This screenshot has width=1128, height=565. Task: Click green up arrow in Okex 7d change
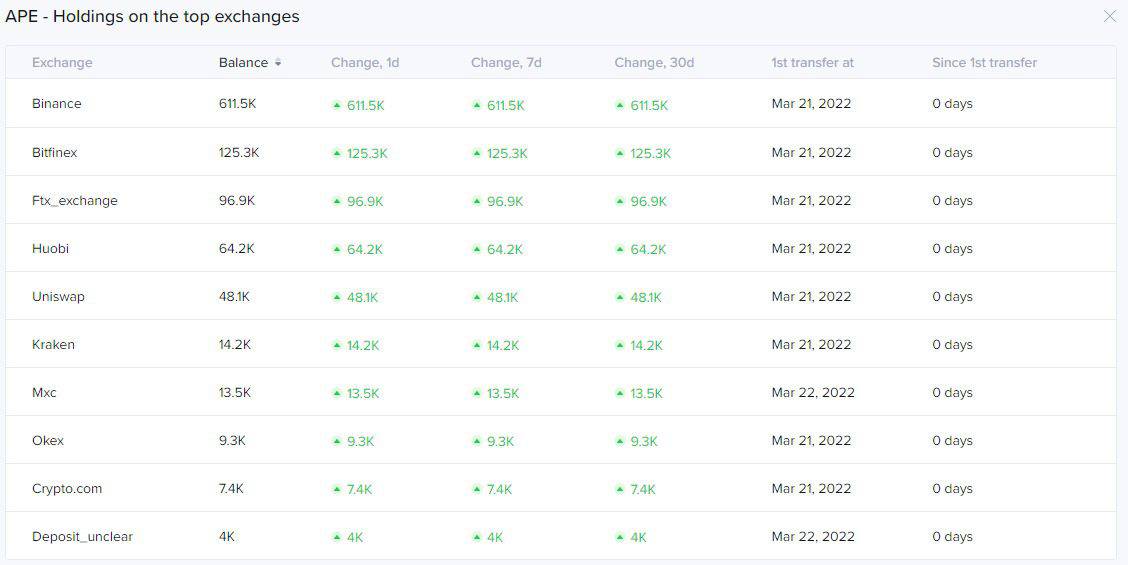[476, 441]
